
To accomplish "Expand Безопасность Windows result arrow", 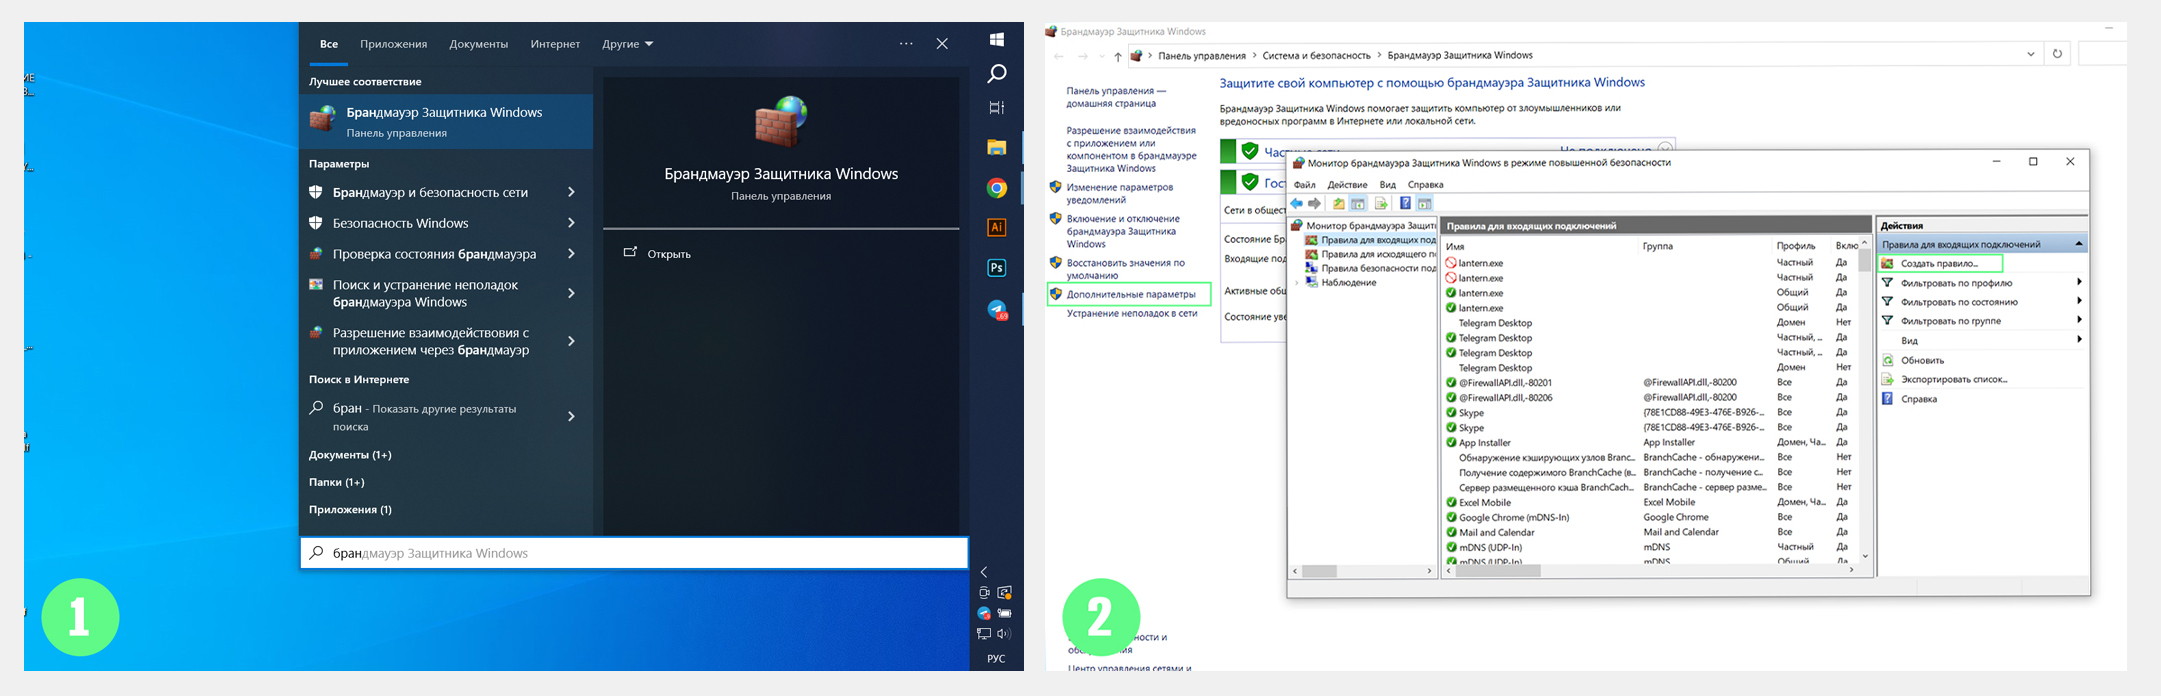I will click(571, 223).
